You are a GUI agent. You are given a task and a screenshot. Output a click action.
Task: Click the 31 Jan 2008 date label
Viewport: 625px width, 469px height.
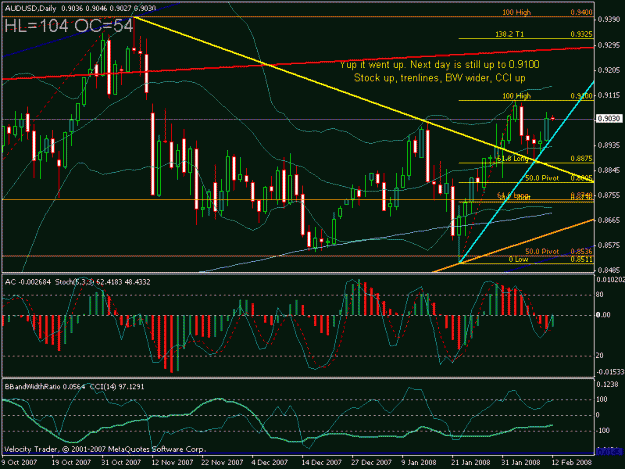click(521, 462)
